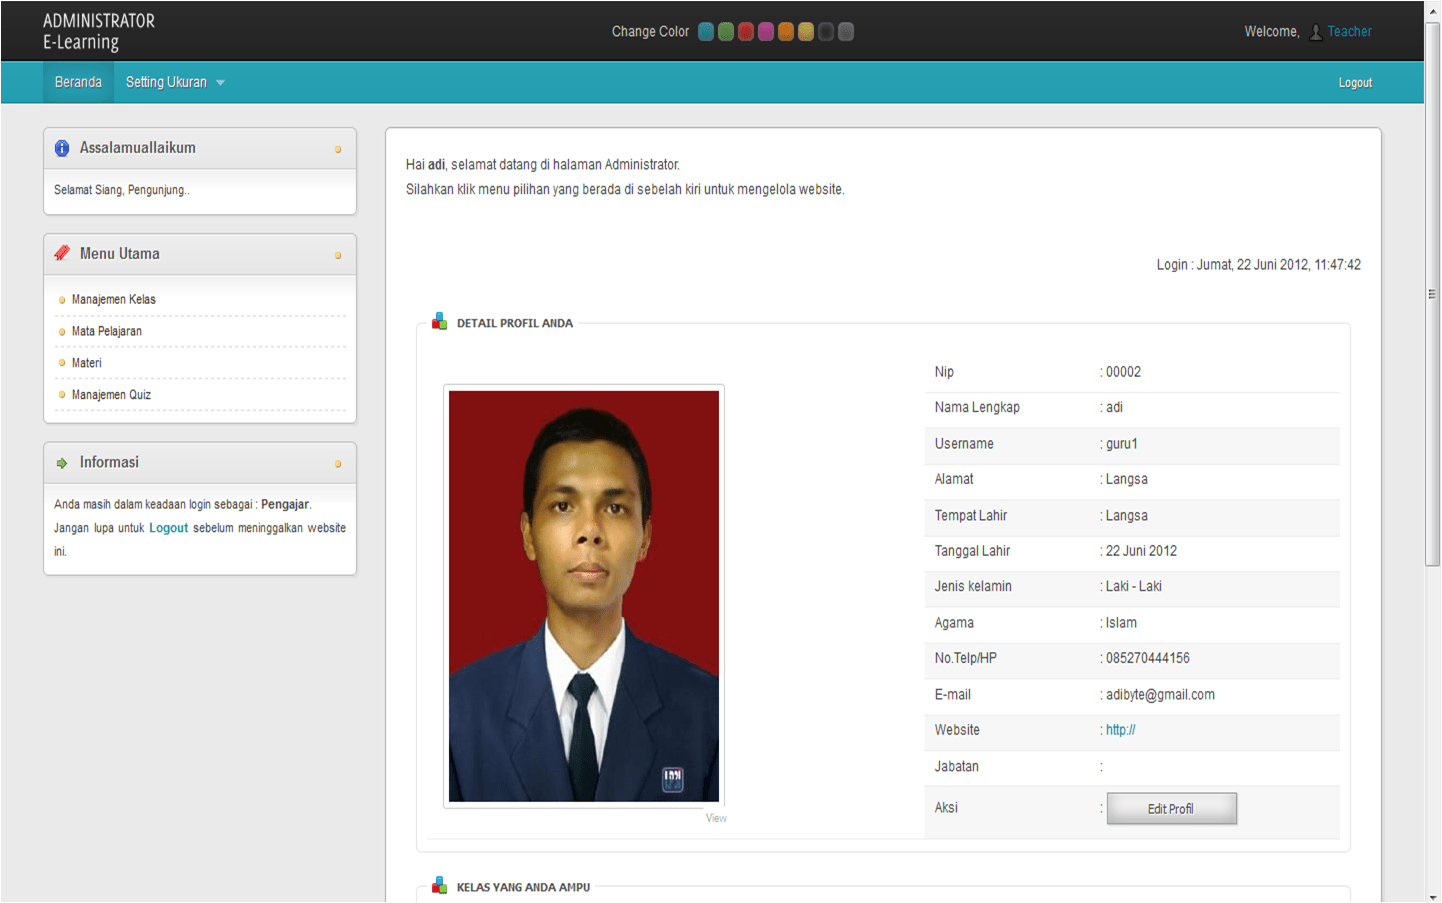
Task: Click the vertical scrollbar thumb
Action: pos(1433,294)
